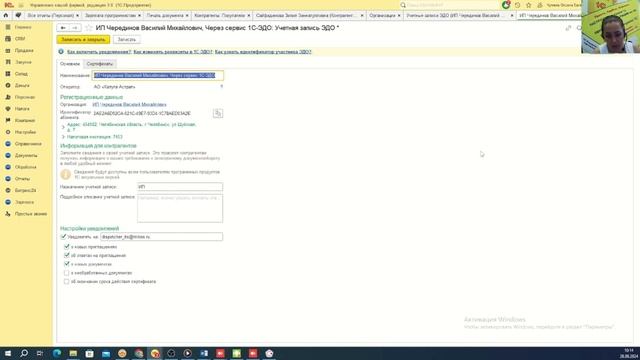640x360 pixels.
Task: Open 'Как изменить реквизиты в 1С-ЭДО?' link
Action: pyautogui.click(x=173, y=52)
